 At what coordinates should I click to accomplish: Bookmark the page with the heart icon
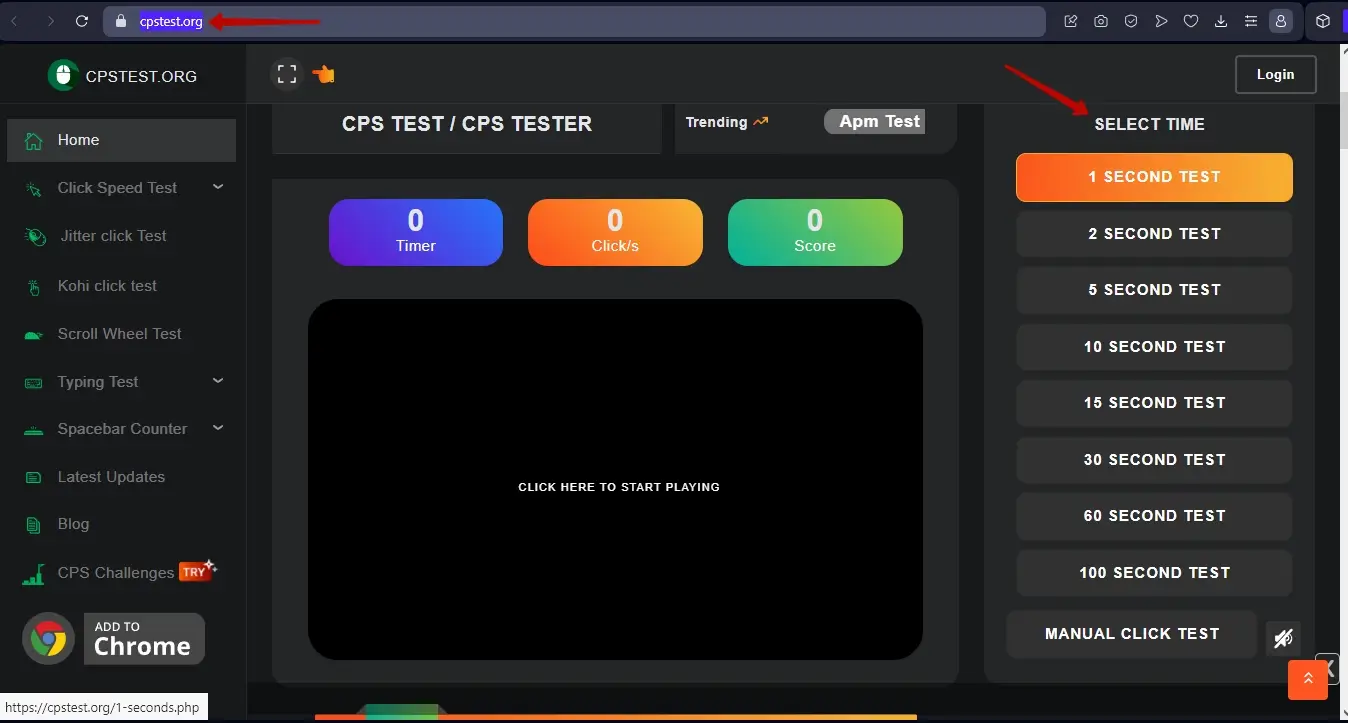[x=1191, y=21]
